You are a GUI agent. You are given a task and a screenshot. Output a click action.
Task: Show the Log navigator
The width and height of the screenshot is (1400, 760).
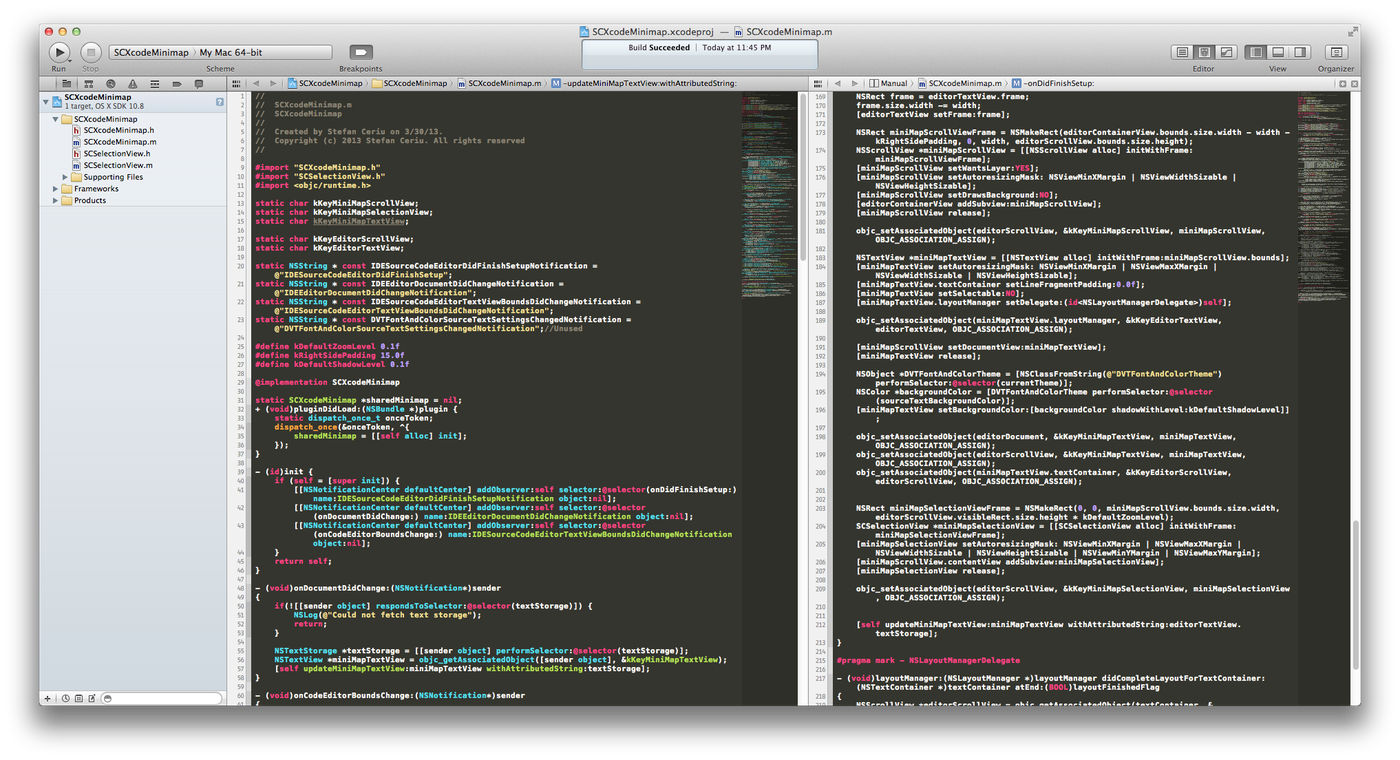[199, 84]
